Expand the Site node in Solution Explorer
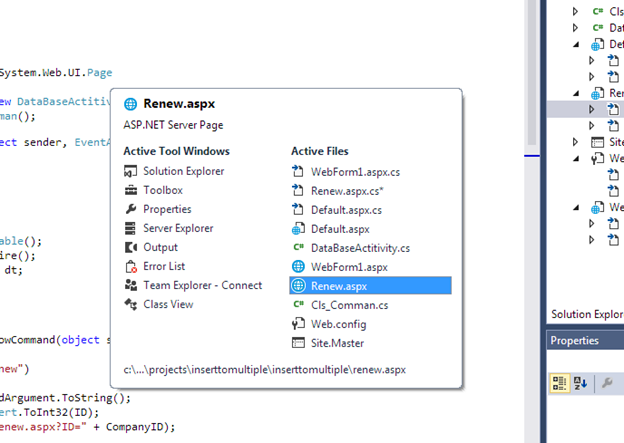The height and width of the screenshot is (443, 624). [x=575, y=142]
